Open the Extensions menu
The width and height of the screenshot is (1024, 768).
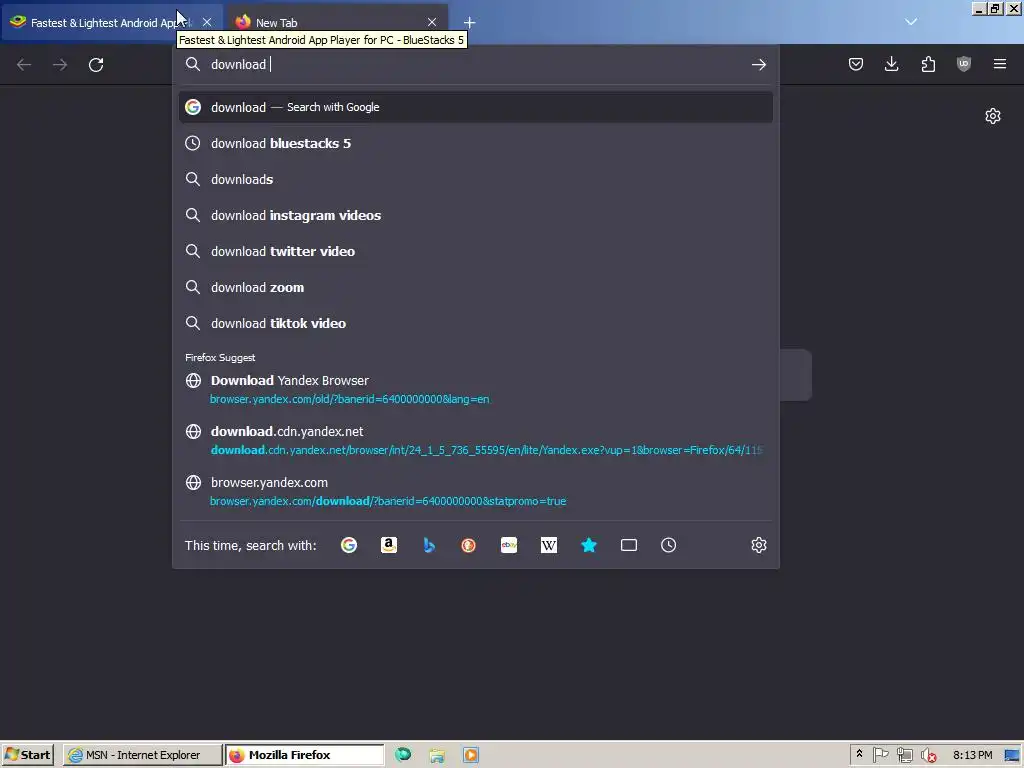pyautogui.click(x=928, y=64)
